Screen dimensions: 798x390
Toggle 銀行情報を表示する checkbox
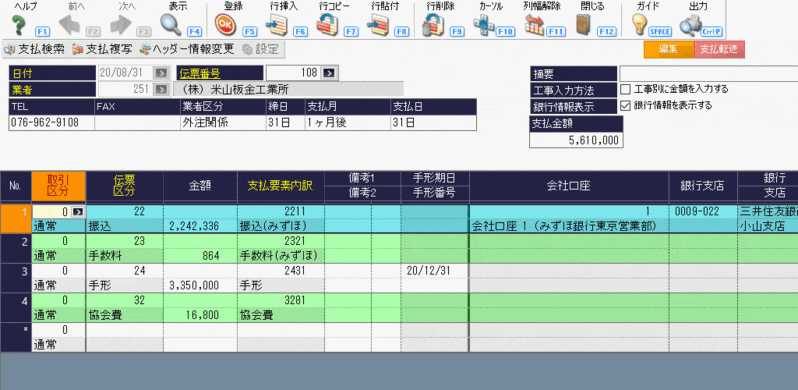tap(626, 105)
